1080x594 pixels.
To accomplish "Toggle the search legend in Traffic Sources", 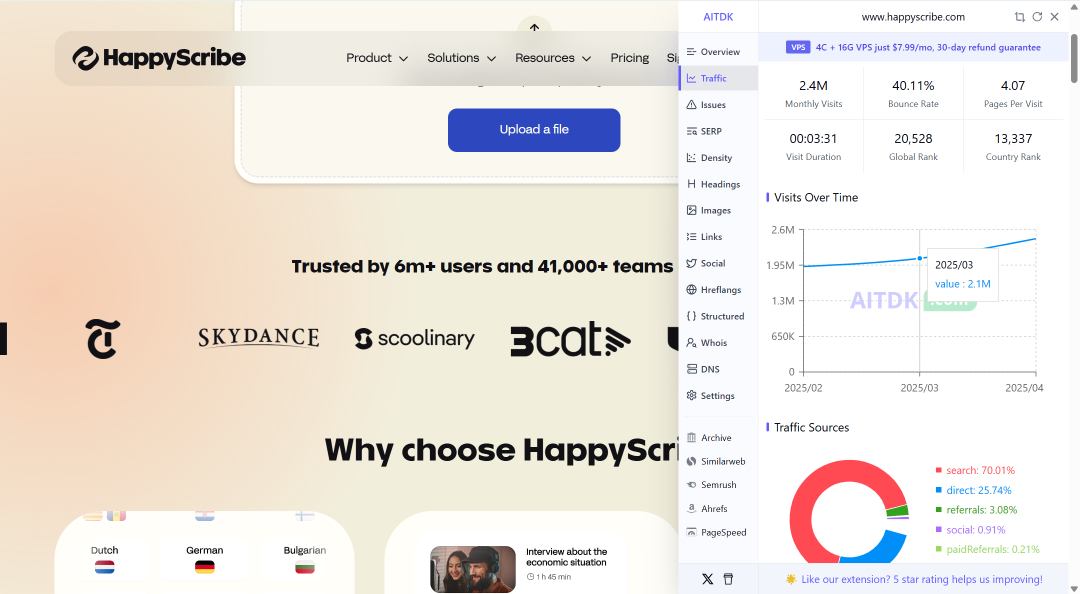I will coord(975,471).
